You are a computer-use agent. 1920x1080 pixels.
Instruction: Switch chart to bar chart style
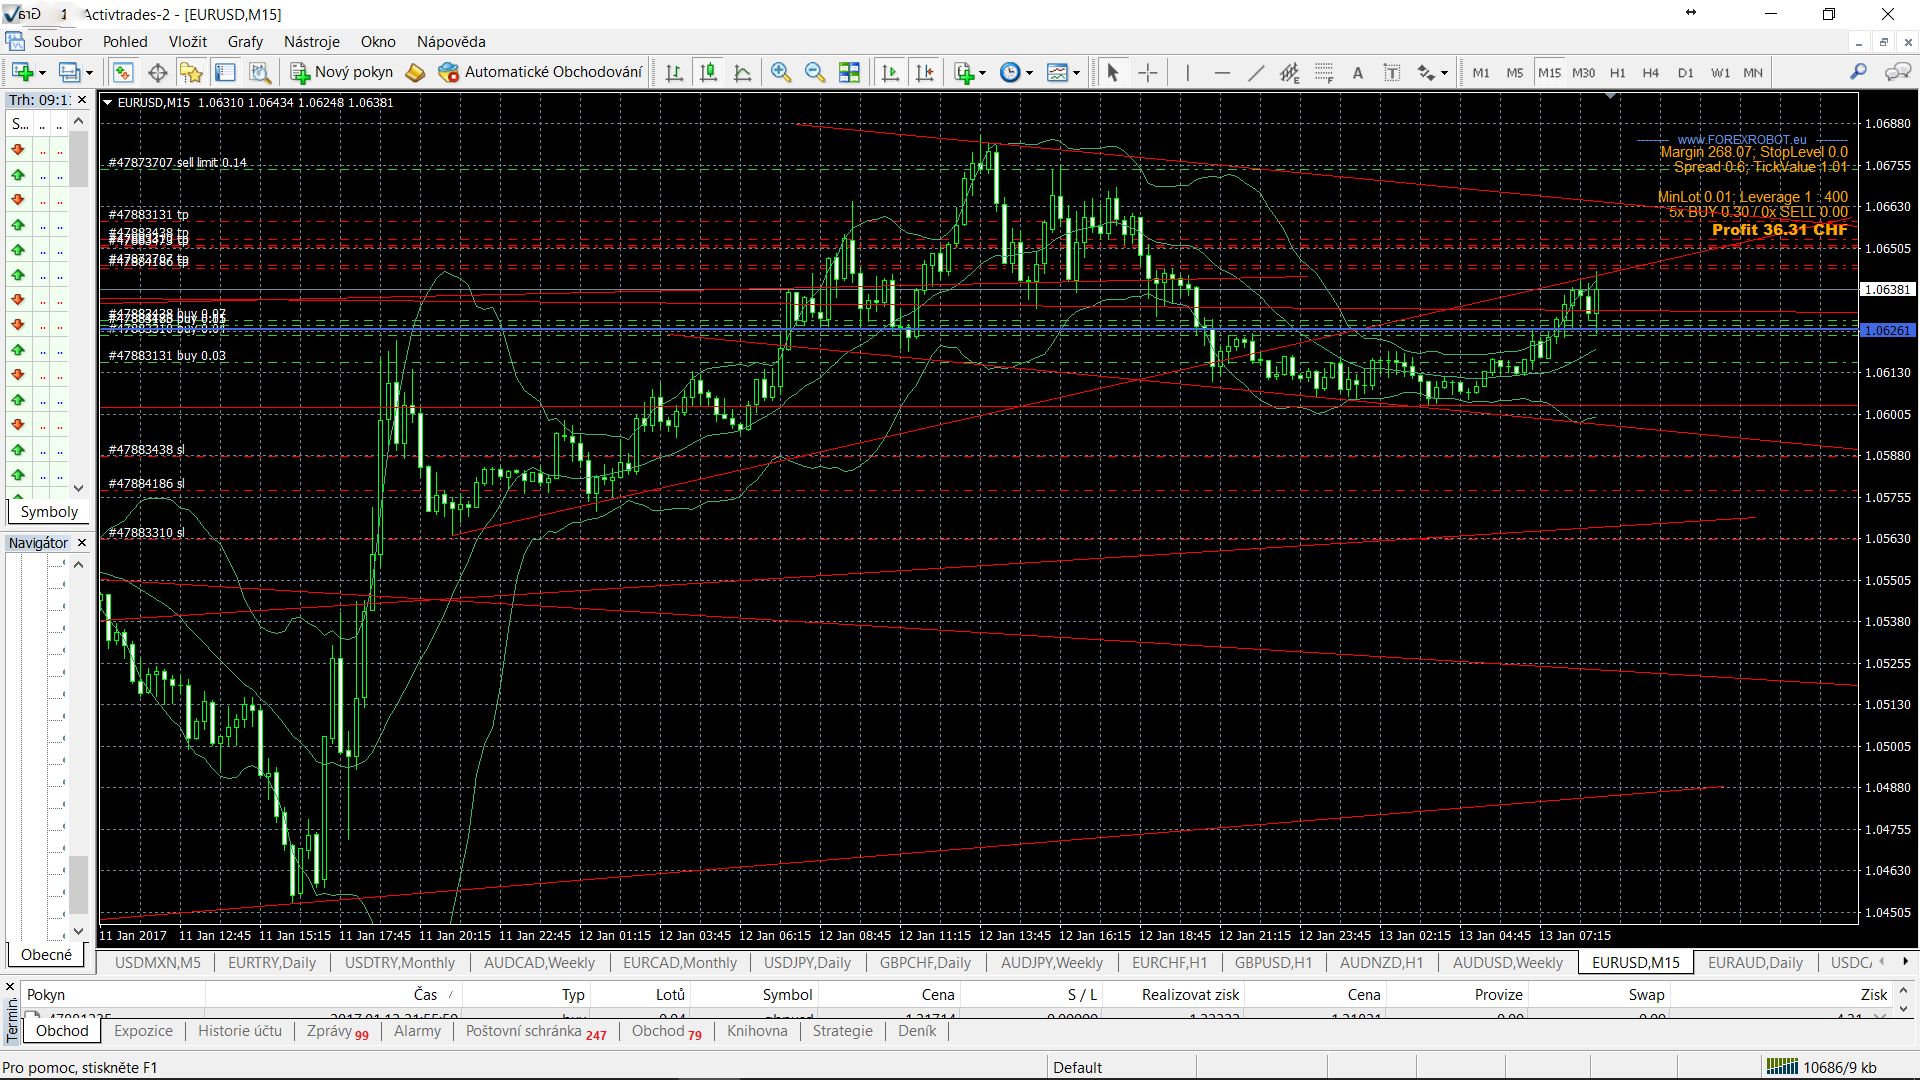(x=675, y=72)
